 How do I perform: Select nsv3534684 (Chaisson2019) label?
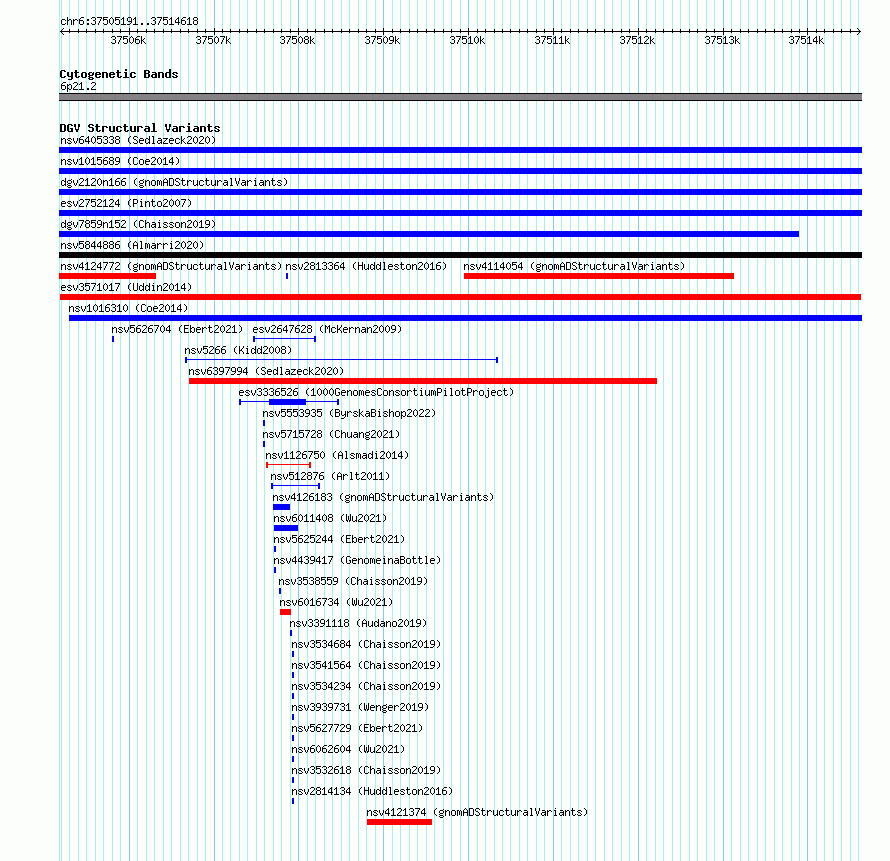tap(366, 644)
